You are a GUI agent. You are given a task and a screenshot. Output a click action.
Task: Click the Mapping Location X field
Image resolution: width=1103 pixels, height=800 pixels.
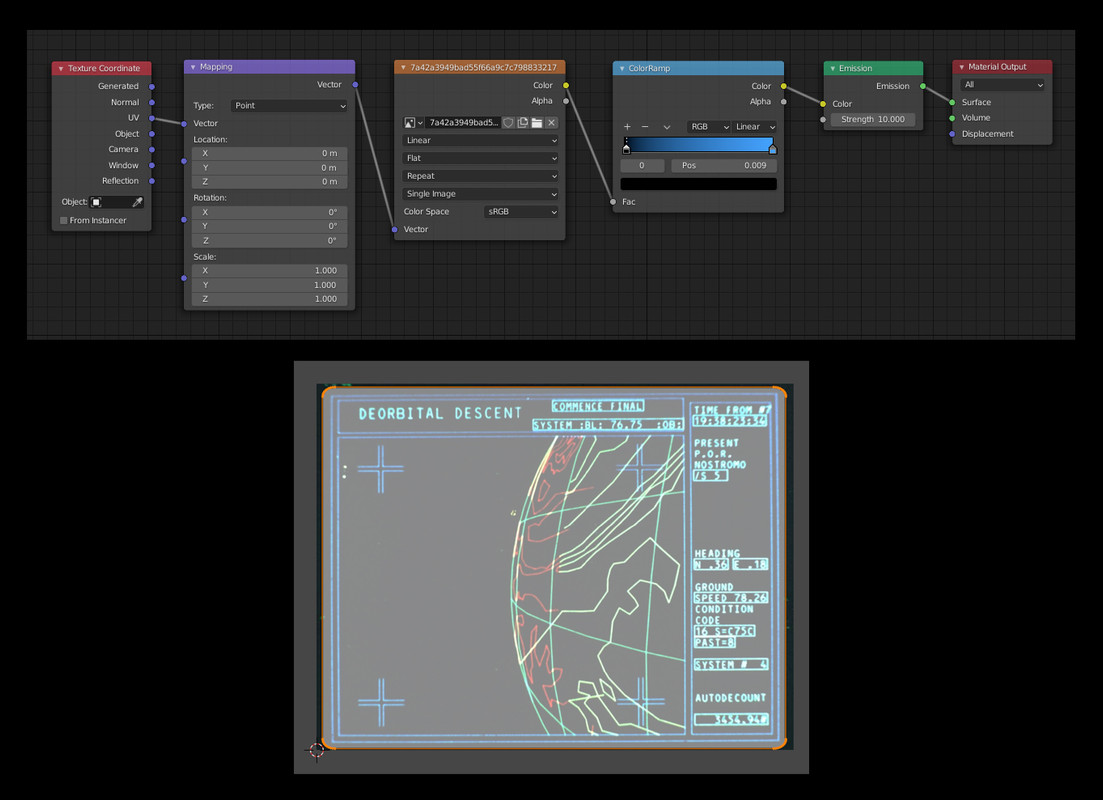(269, 153)
